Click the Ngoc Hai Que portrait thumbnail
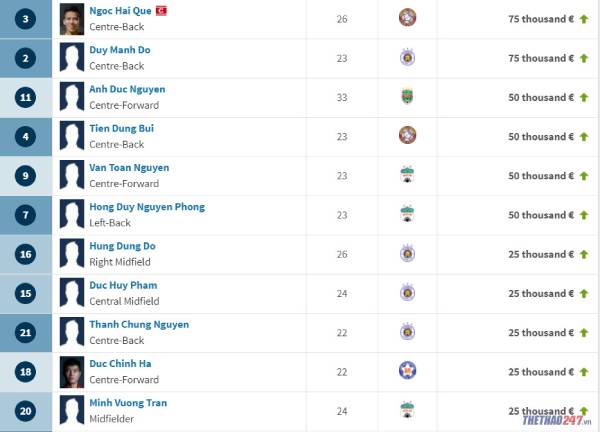 click(x=72, y=19)
